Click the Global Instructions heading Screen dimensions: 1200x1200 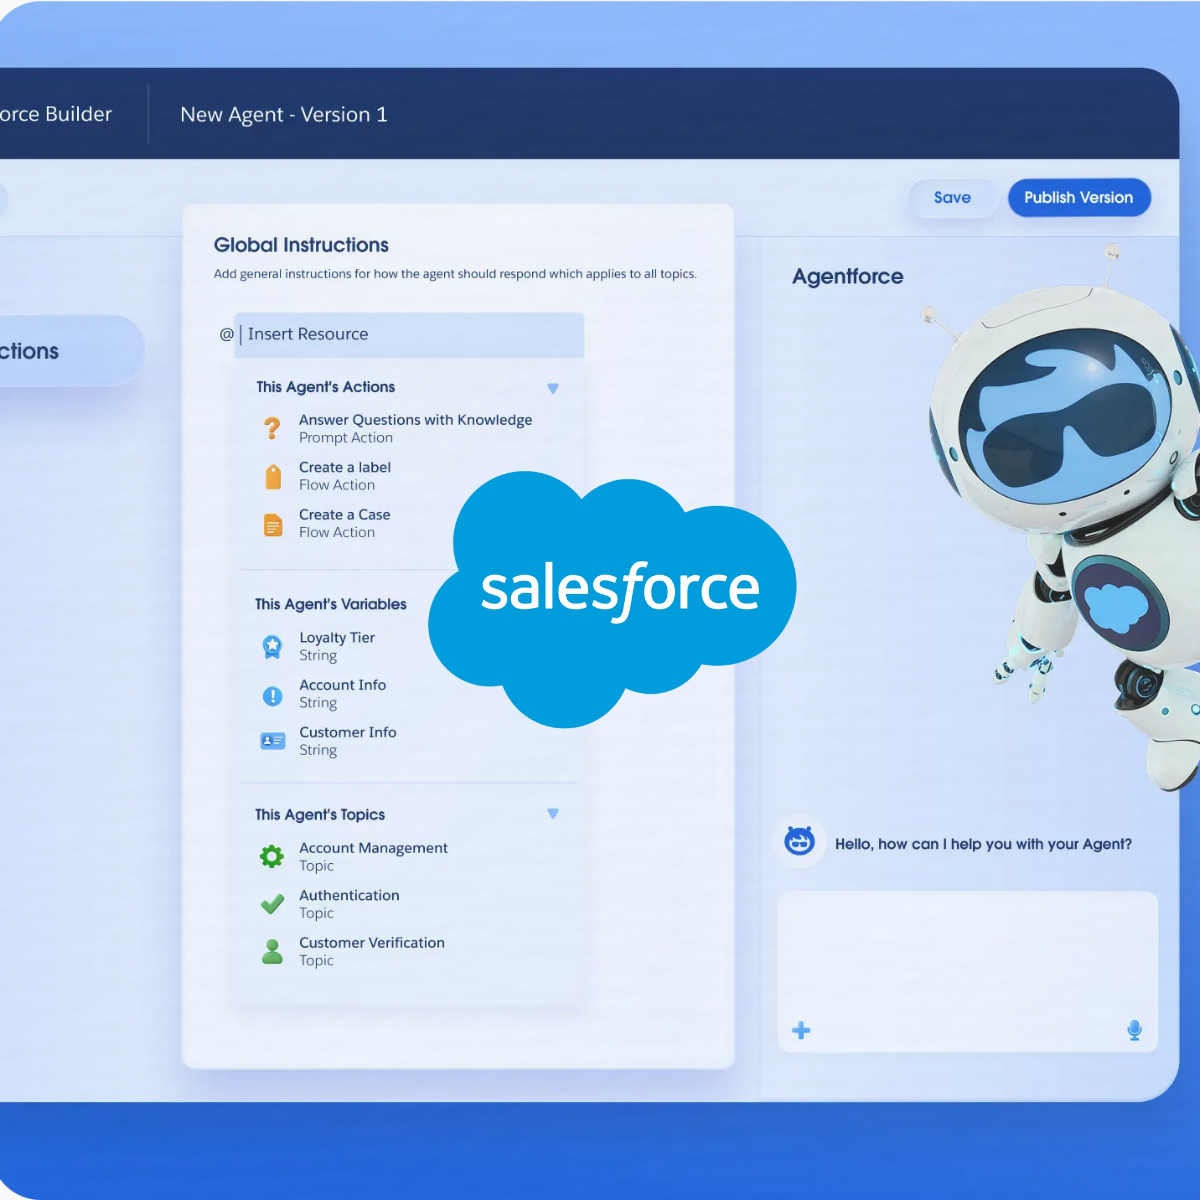tap(301, 245)
